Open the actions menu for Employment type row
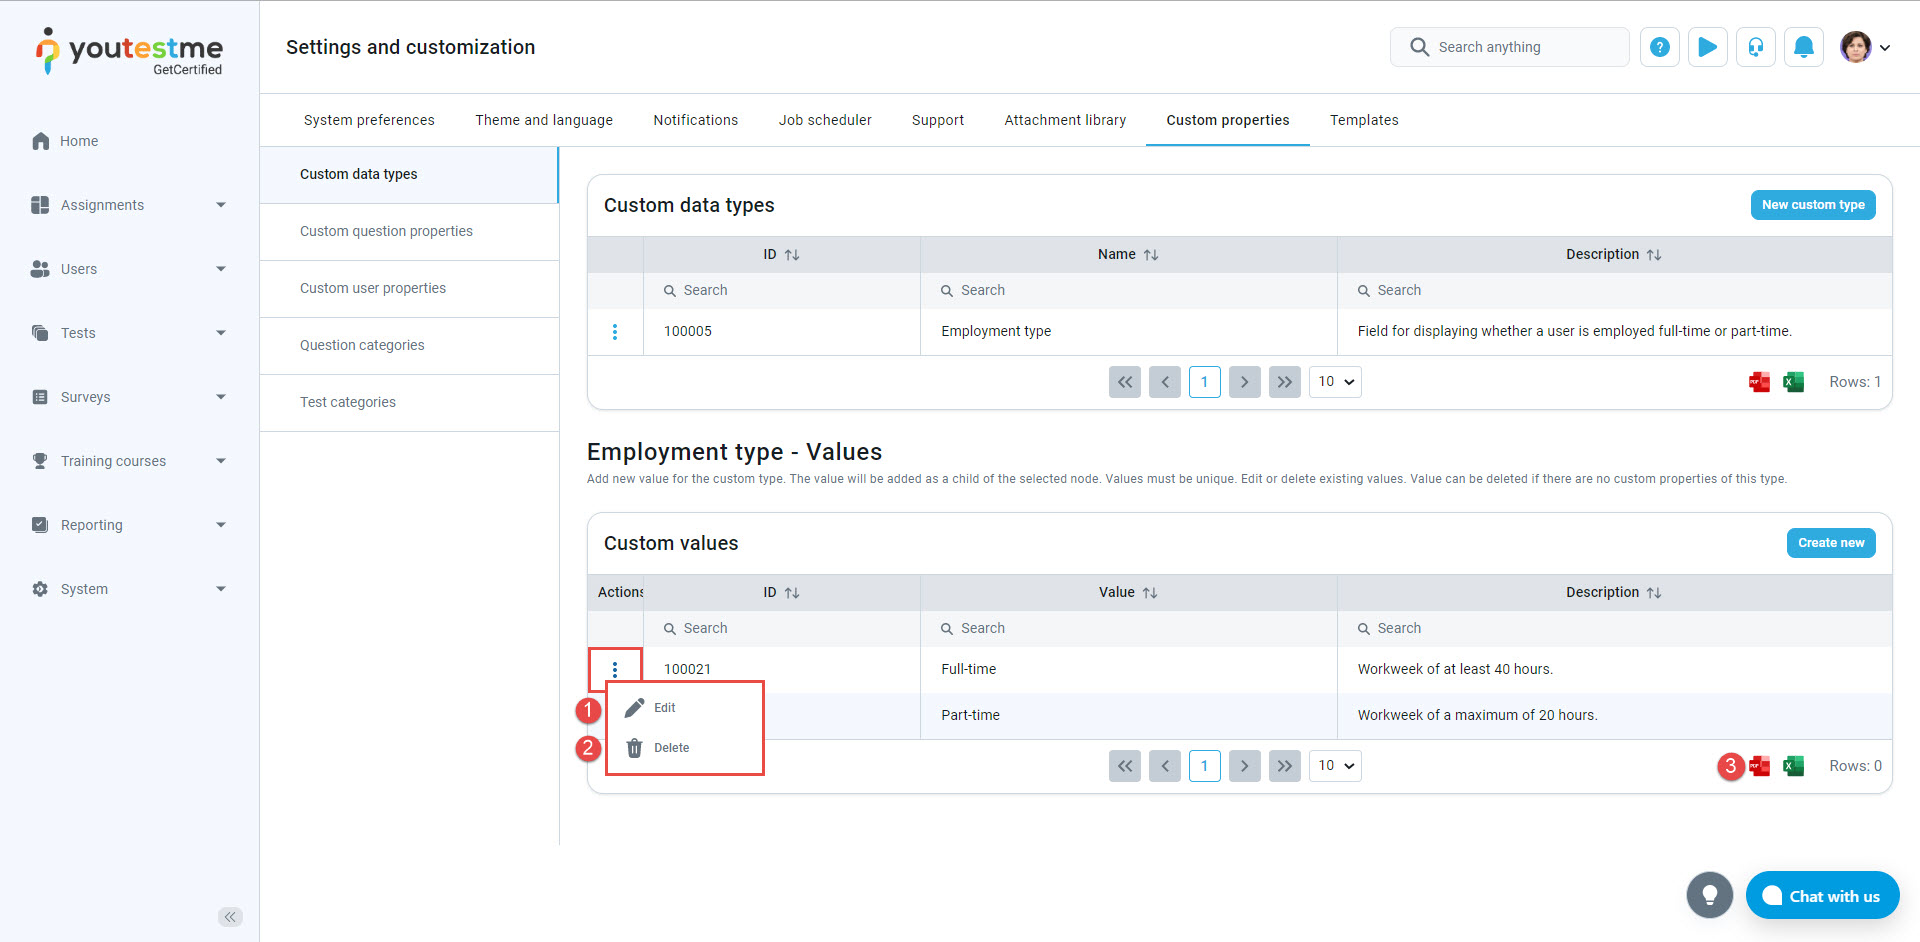This screenshot has width=1920, height=942. 615,332
